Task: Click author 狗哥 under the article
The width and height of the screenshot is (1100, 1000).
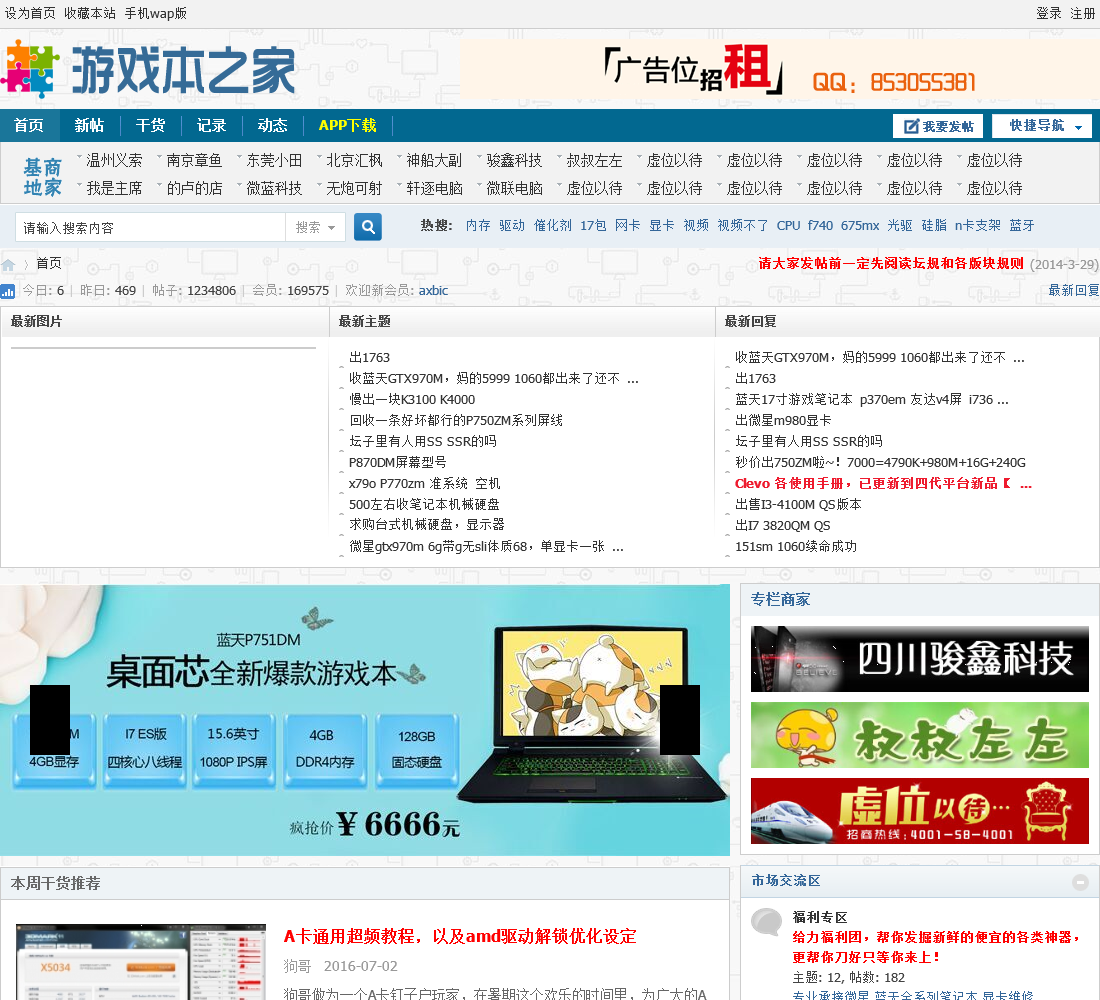Action: tap(297, 966)
